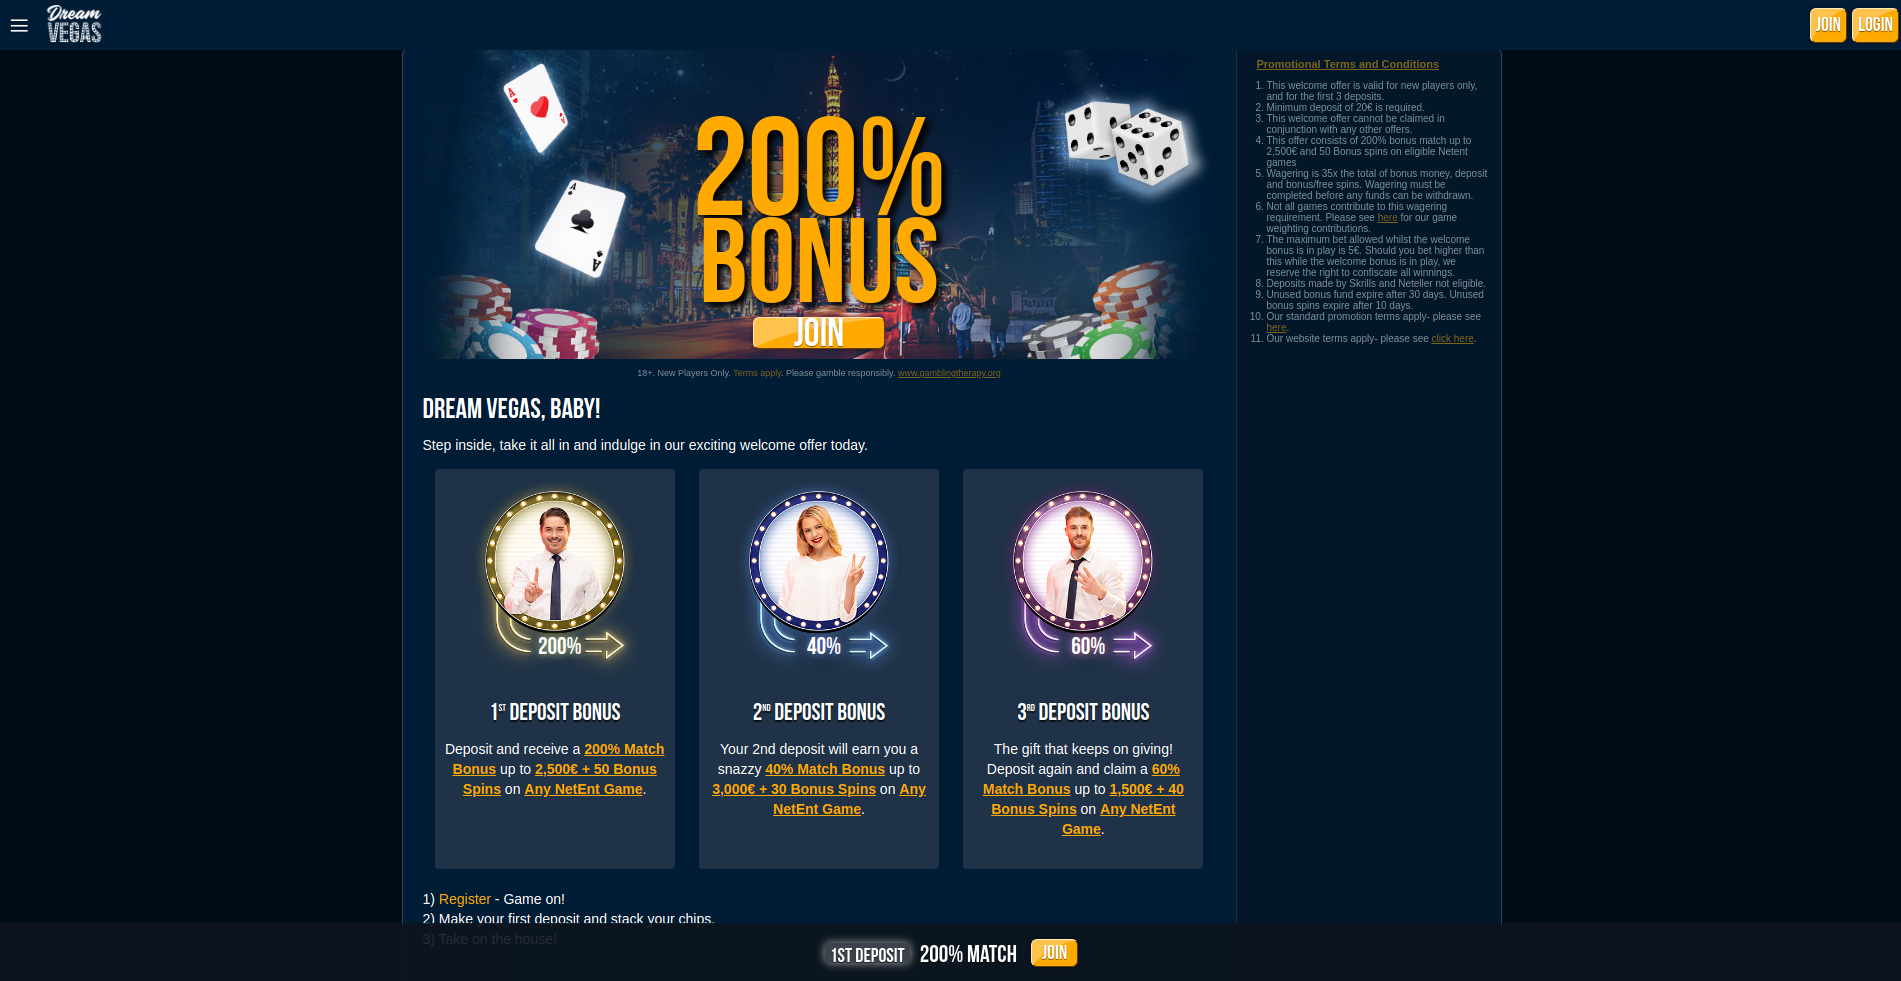Screen dimensions: 1901x981
Task: Open the 1,500€ + 40 Bonus Spins link
Action: pyautogui.click(x=1087, y=799)
